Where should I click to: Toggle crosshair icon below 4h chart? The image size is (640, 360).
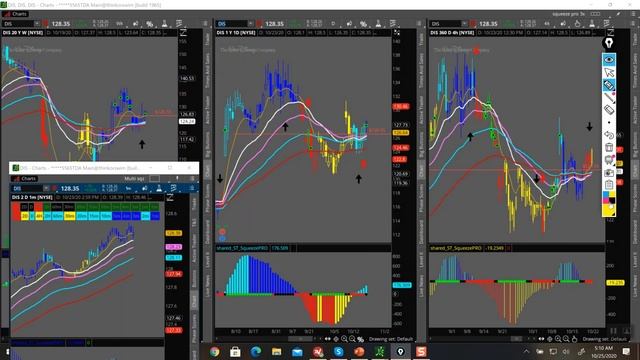point(549,339)
